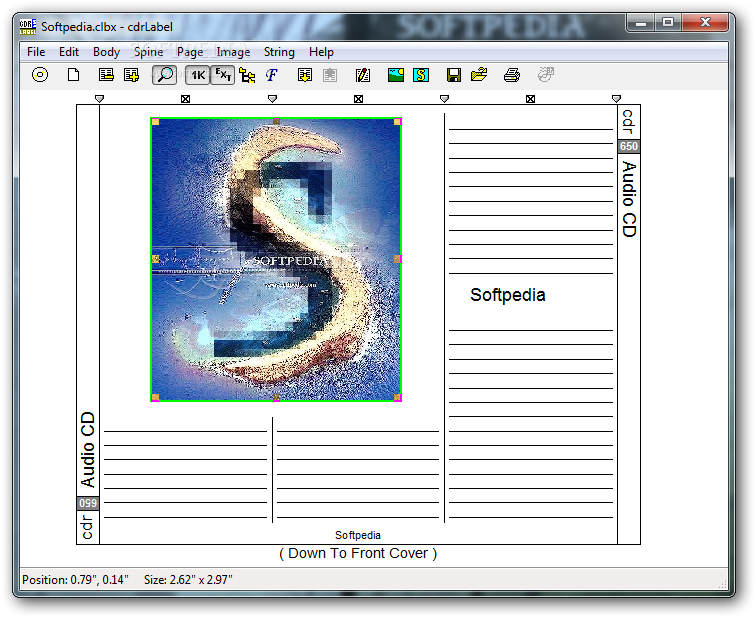Click the Down To Front Cover caption
756x618 pixels.
coord(358,553)
